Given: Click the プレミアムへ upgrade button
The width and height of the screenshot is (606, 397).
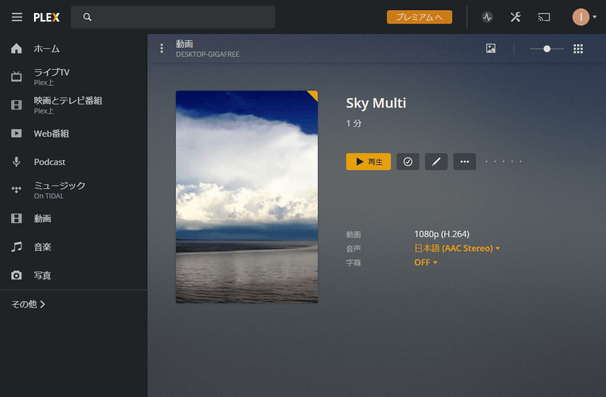Looking at the screenshot, I should click(419, 17).
